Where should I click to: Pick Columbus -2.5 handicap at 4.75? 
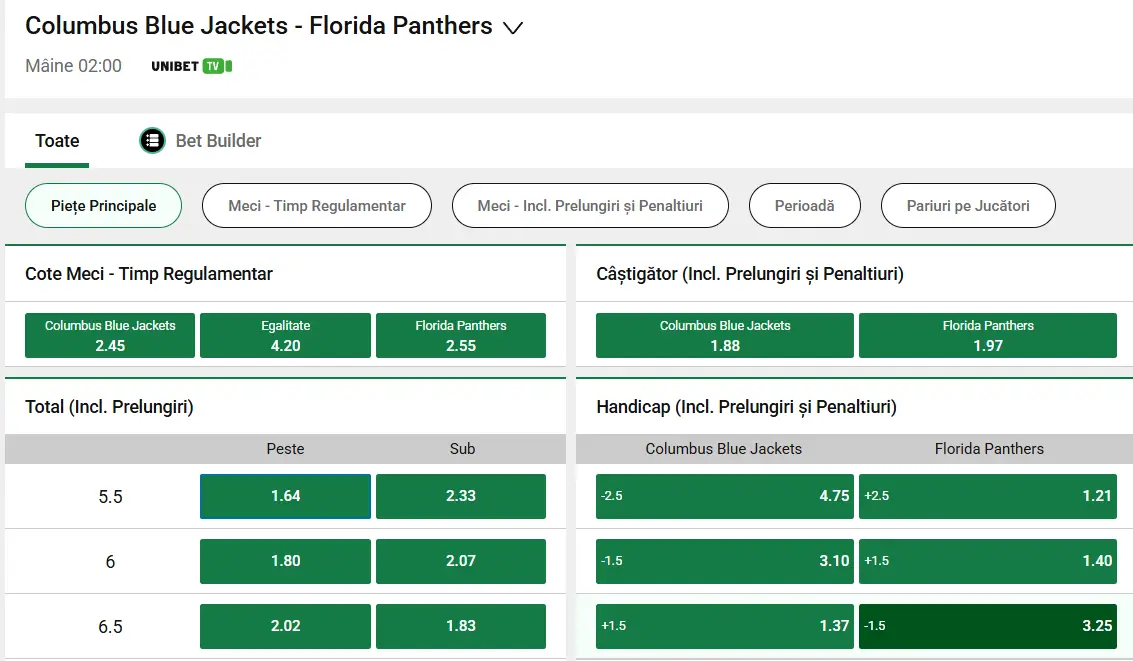click(x=724, y=496)
